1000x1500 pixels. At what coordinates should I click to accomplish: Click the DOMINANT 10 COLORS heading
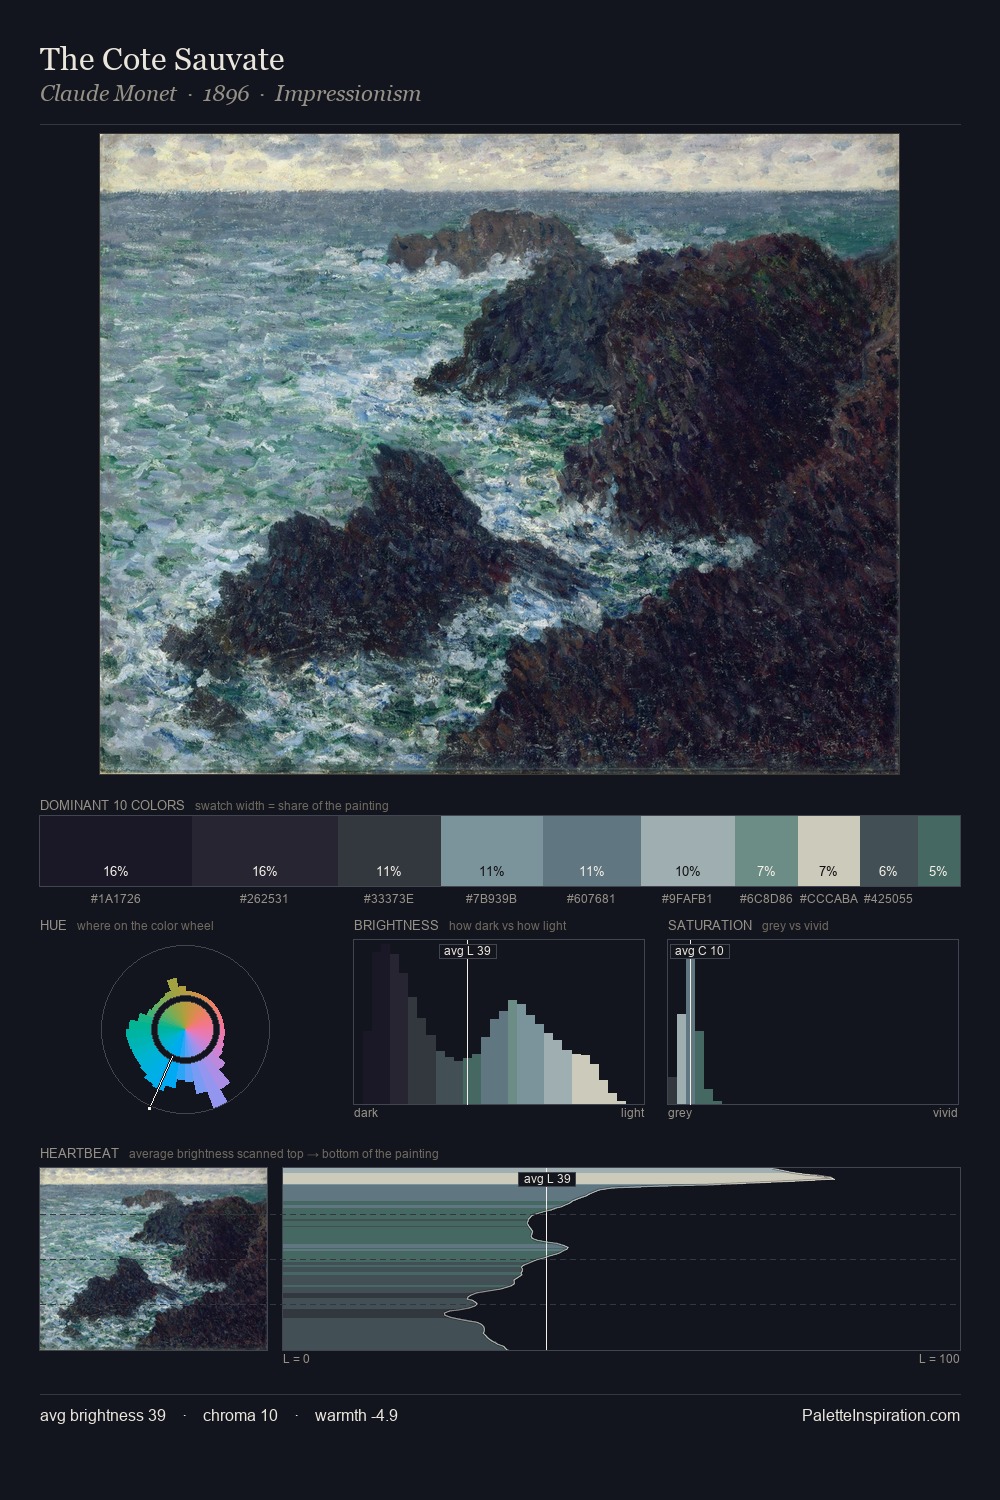coord(112,805)
